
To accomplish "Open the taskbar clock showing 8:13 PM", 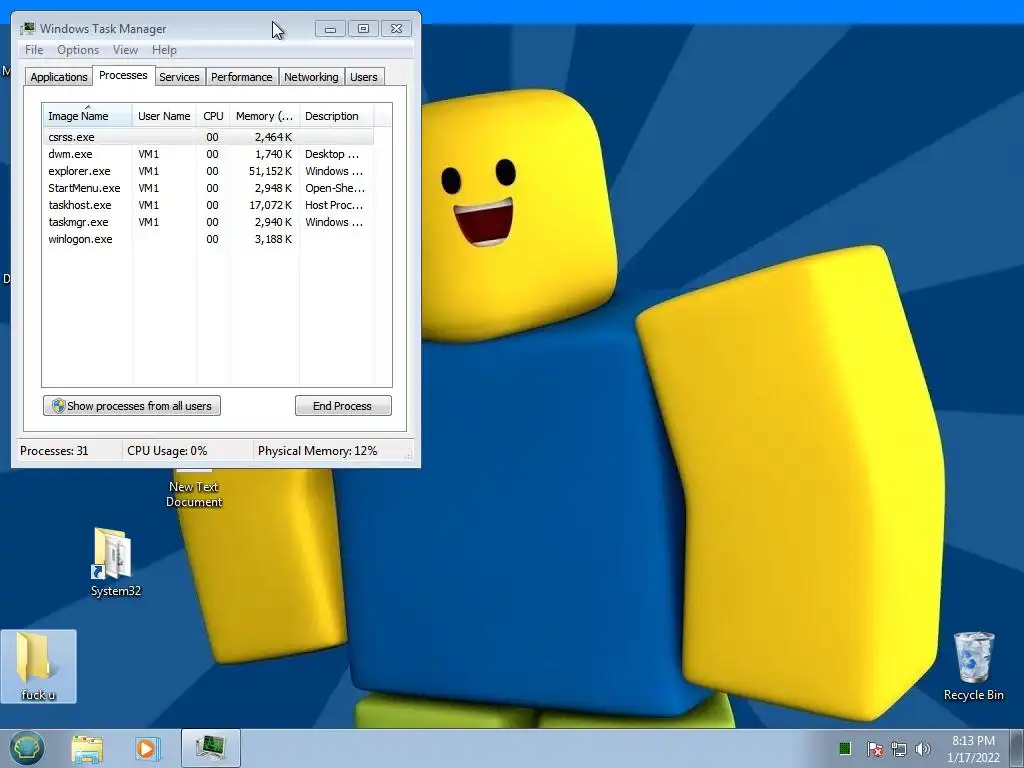I will (x=973, y=748).
